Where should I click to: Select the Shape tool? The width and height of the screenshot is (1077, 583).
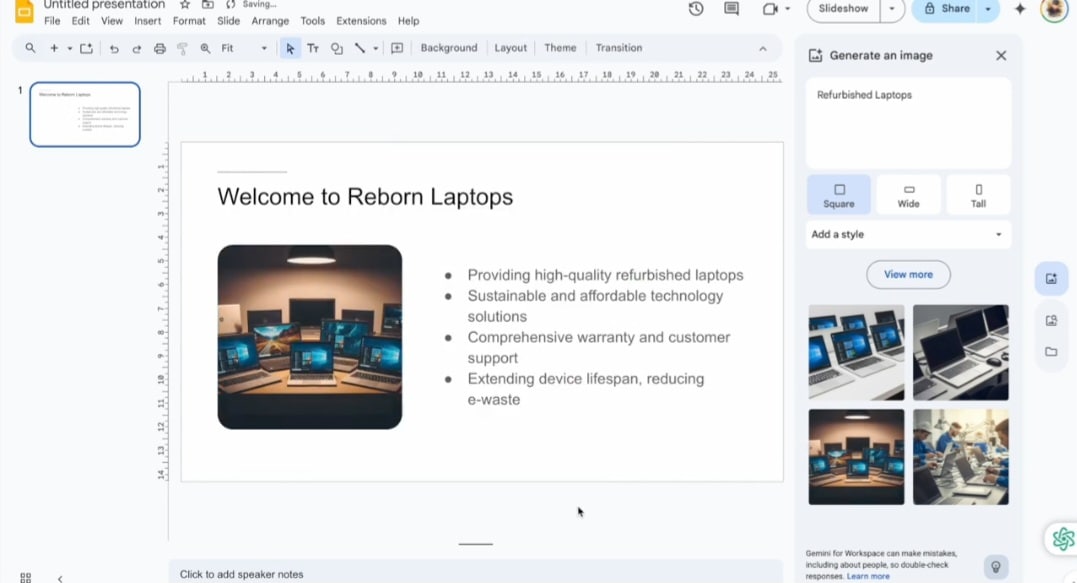point(337,48)
